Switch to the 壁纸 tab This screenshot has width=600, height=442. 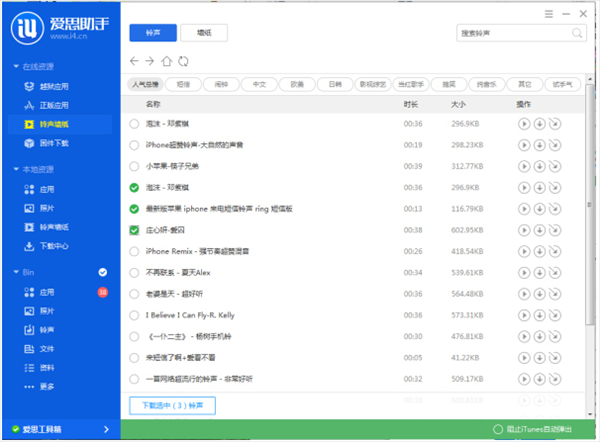tap(205, 33)
